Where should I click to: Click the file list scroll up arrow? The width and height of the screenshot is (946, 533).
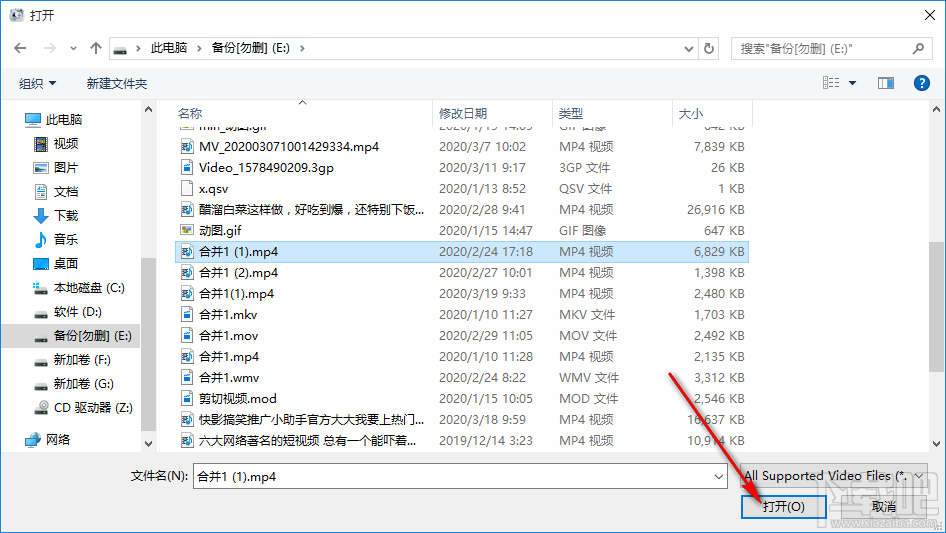click(936, 110)
